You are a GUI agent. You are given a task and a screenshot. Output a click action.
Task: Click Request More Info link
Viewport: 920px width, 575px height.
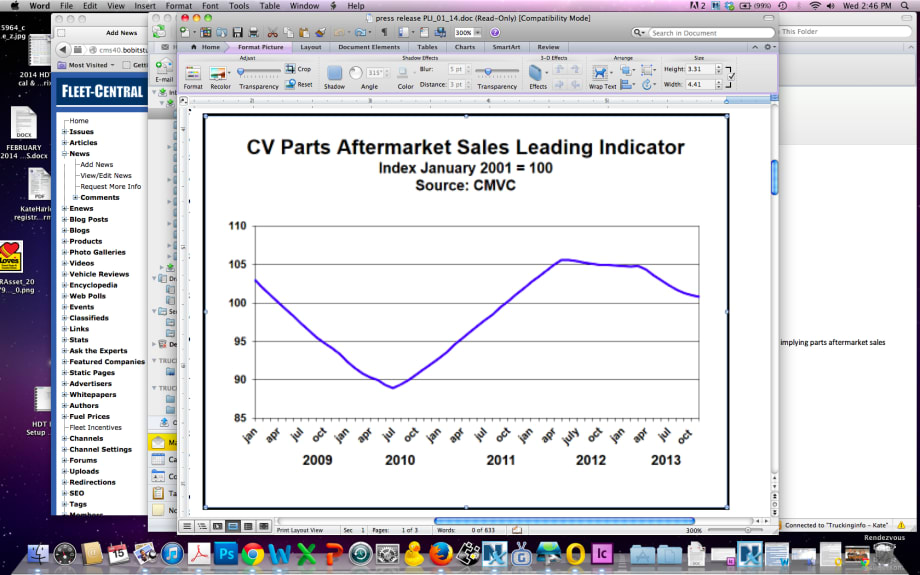(x=111, y=187)
